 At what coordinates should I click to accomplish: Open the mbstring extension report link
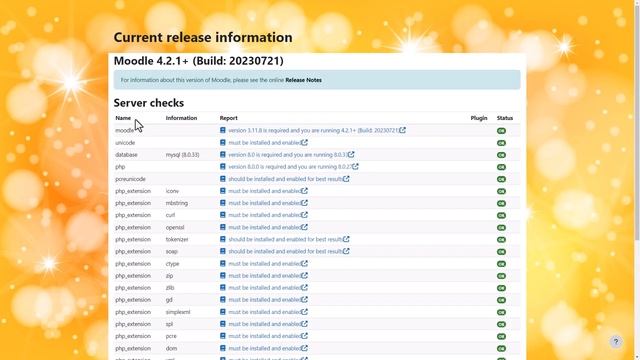(264, 203)
